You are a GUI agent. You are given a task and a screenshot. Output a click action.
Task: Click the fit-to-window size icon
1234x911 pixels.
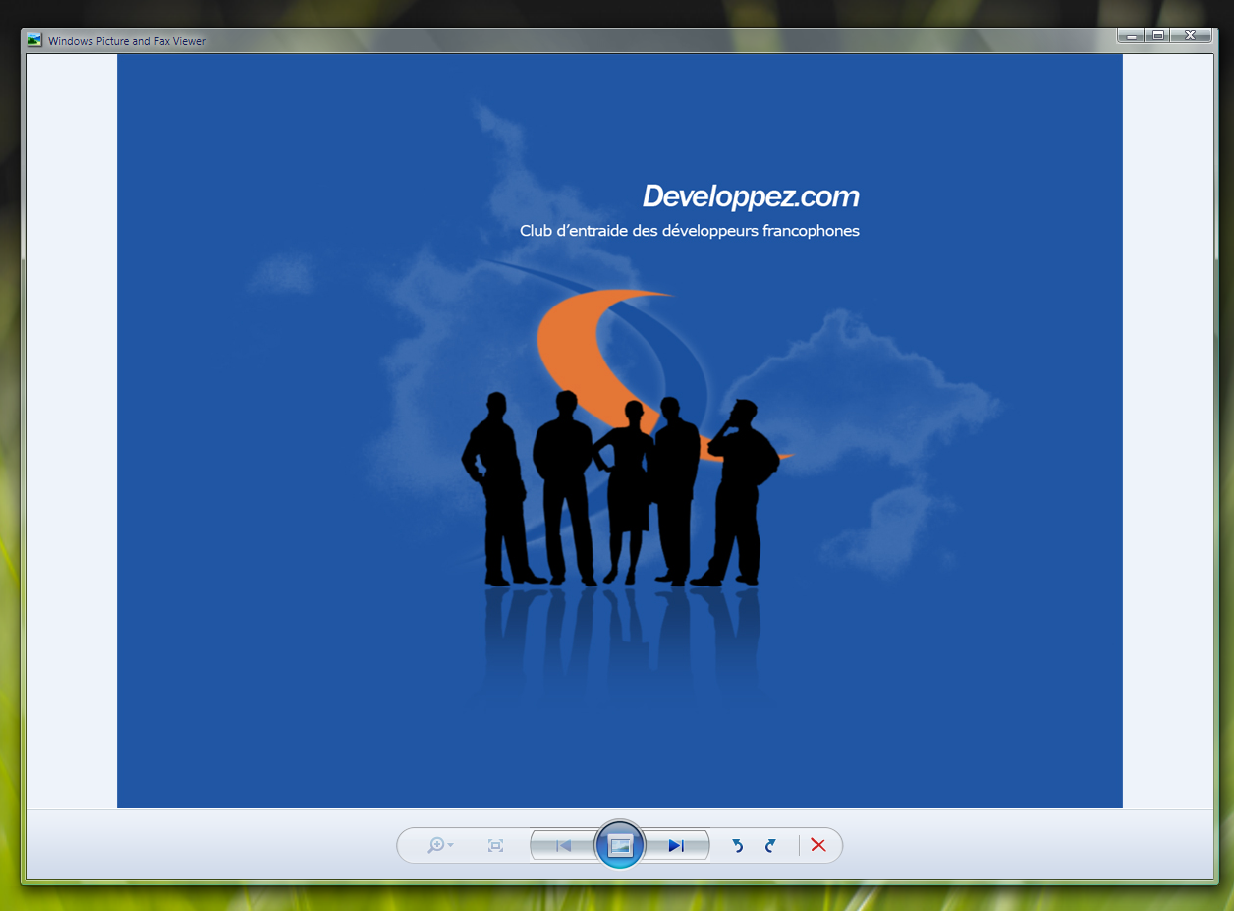(x=495, y=845)
